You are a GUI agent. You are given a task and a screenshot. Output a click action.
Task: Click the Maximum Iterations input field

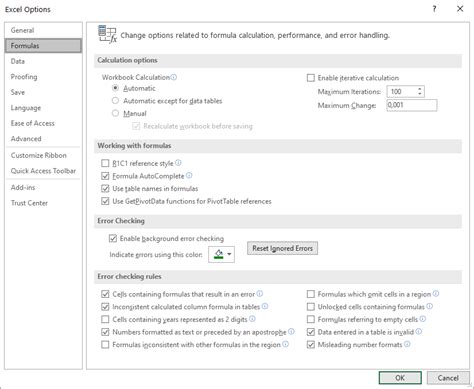pos(402,91)
